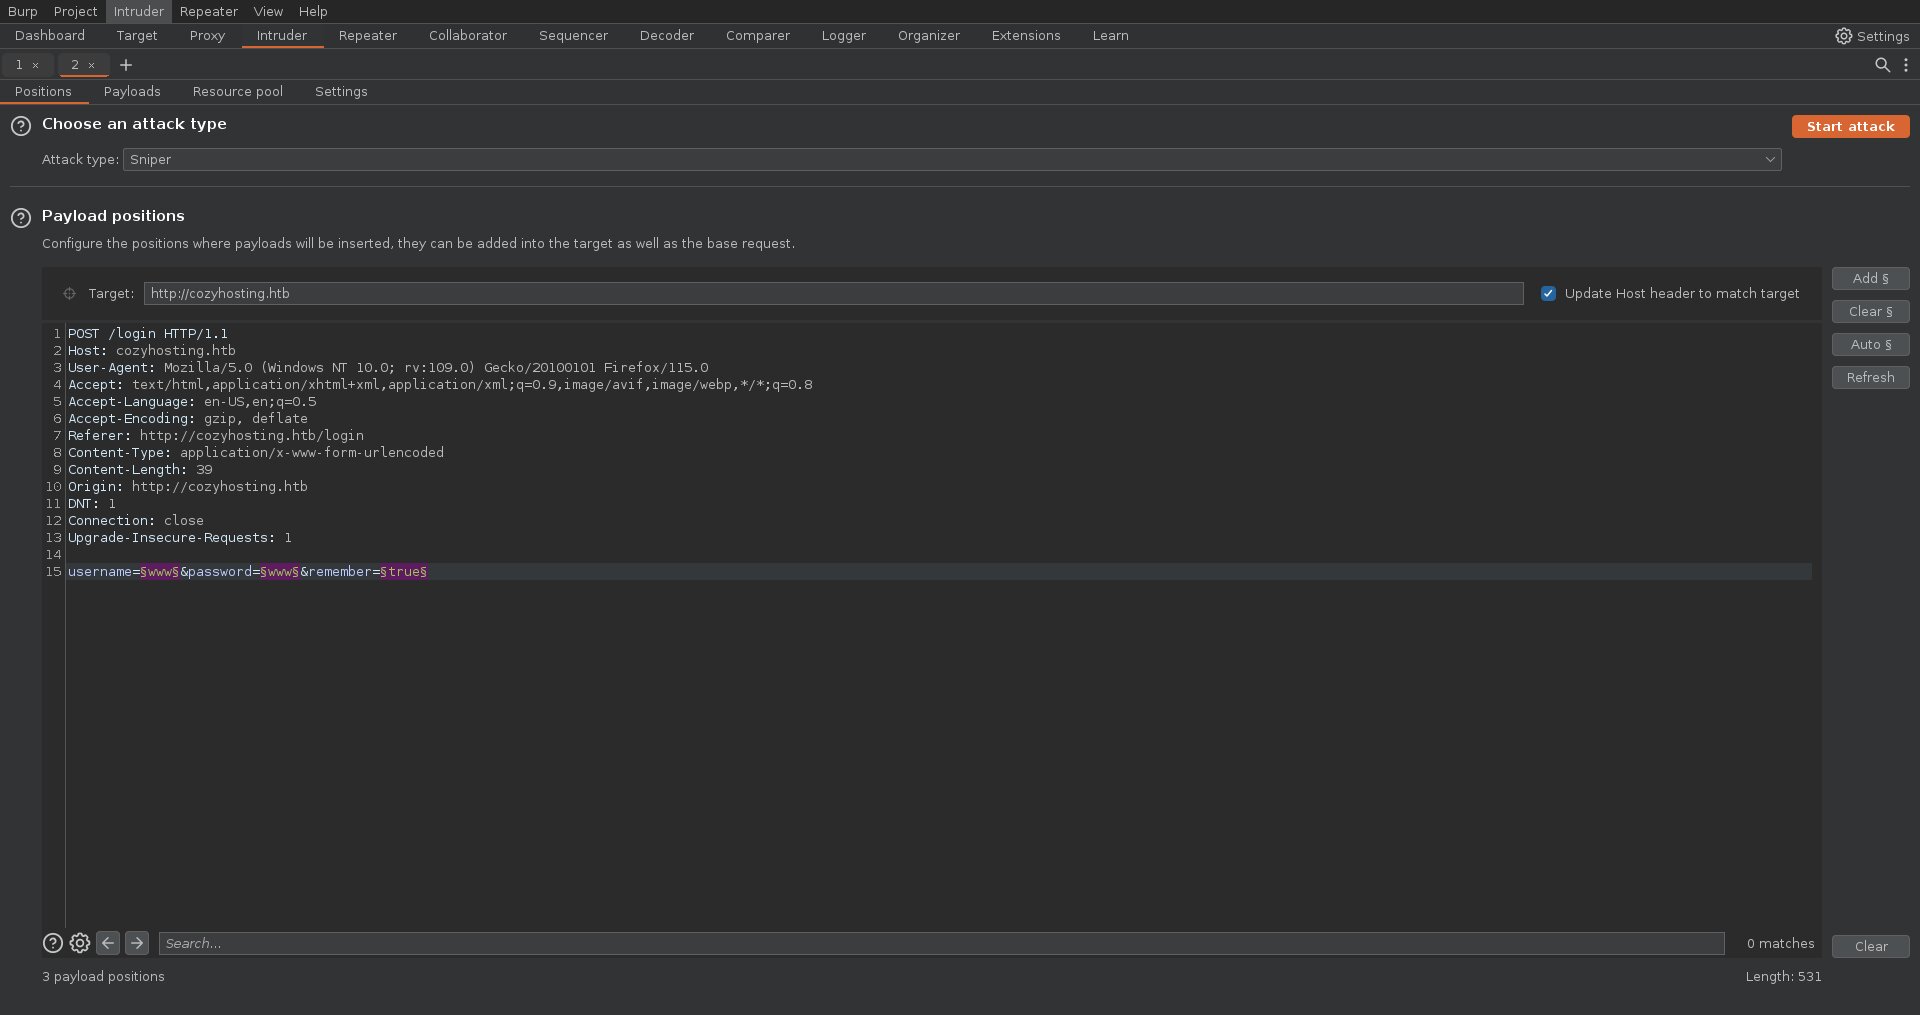Click the search magnifier icon in tab bar

click(x=1882, y=65)
